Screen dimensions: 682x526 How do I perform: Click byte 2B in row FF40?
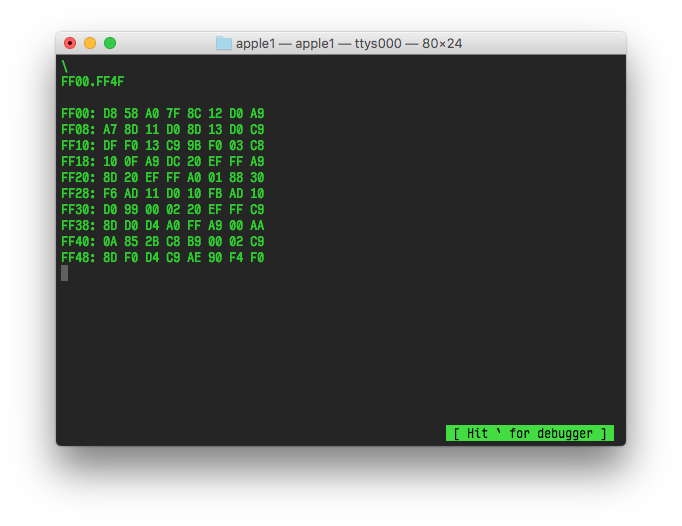[x=152, y=241]
